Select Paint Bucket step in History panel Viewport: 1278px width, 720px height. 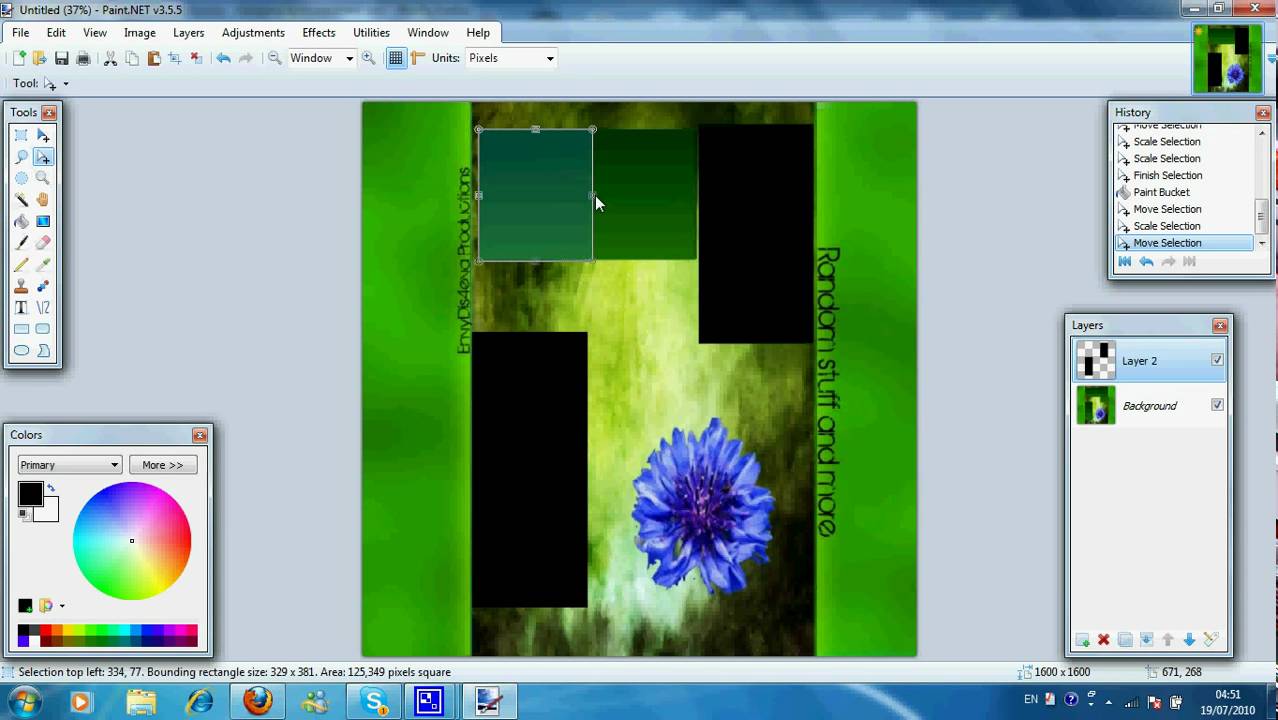click(1161, 192)
